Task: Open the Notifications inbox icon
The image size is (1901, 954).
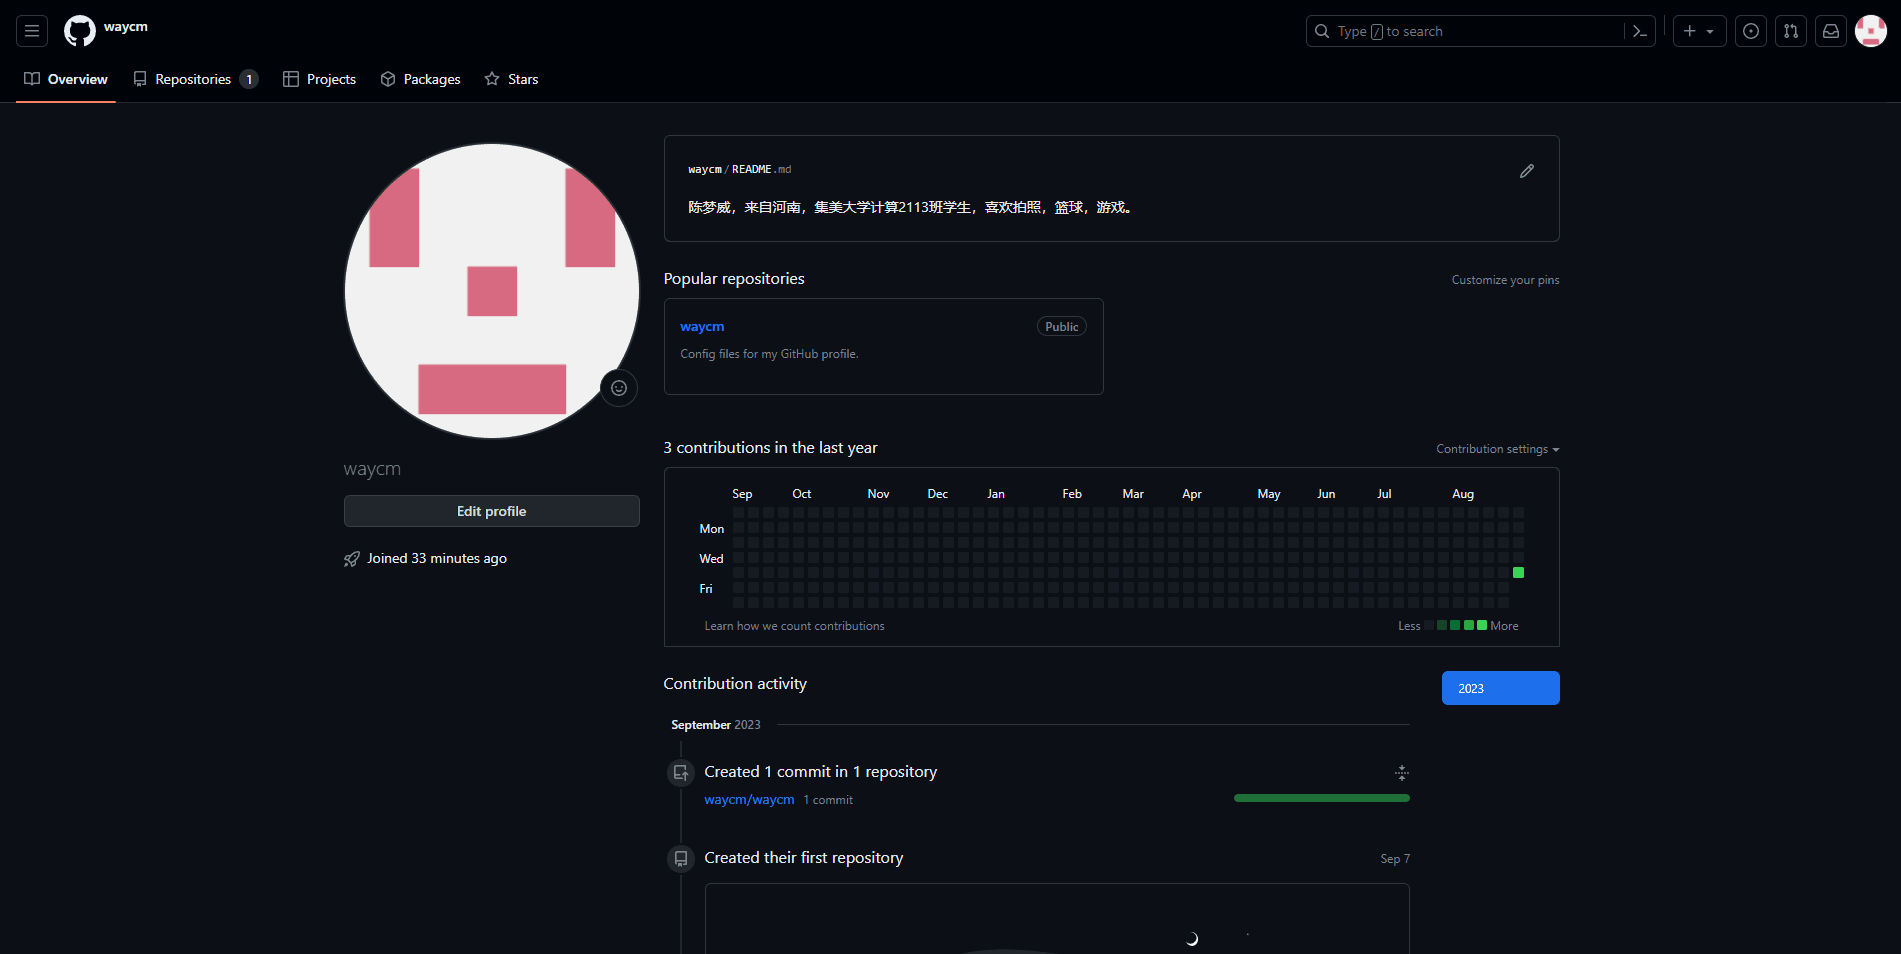Action: point(1831,31)
